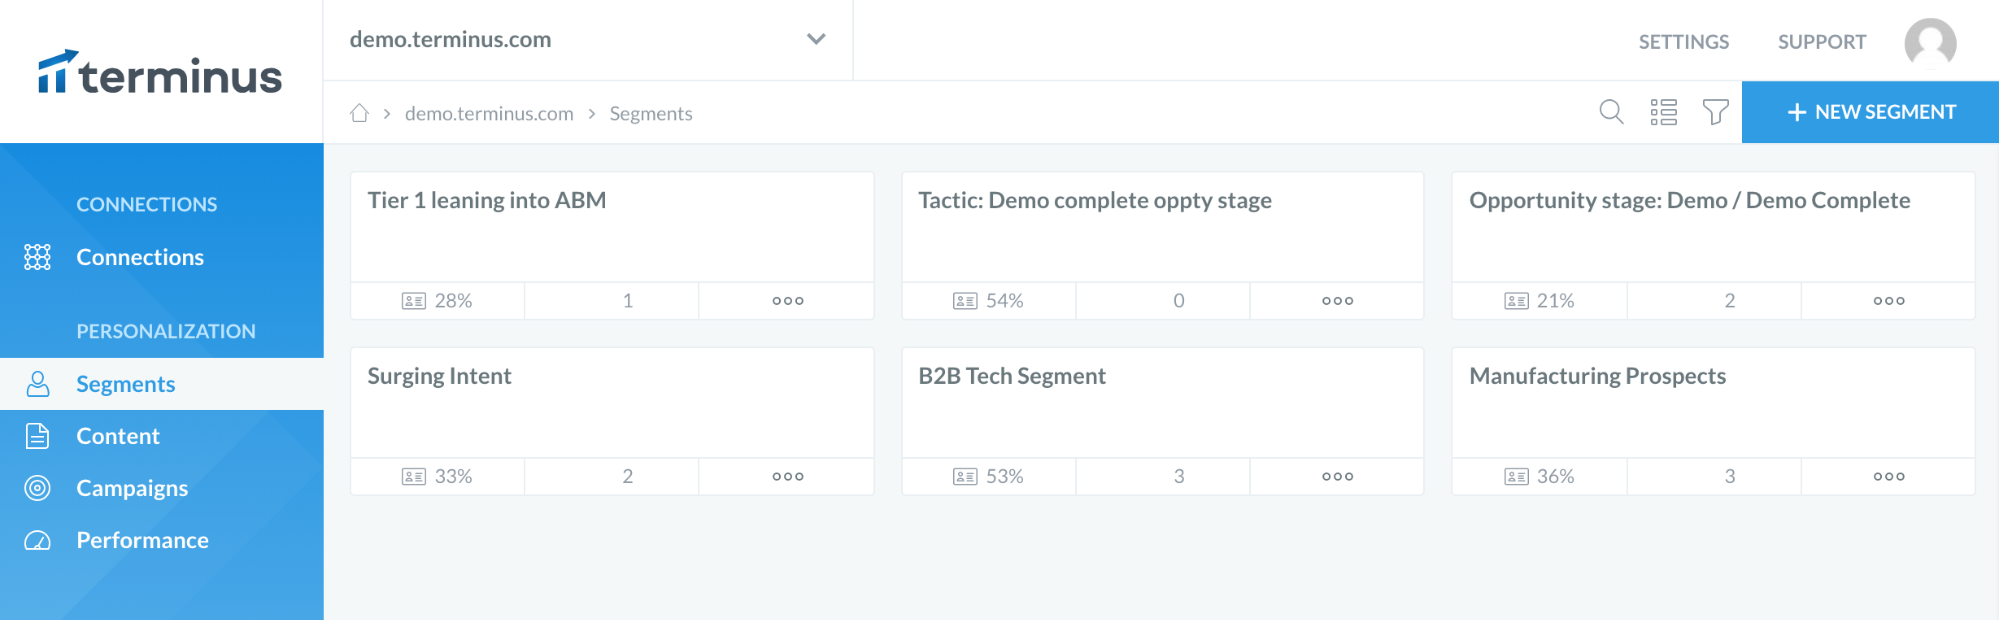1999x620 pixels.
Task: Click the search magnifier icon
Action: [x=1611, y=112]
